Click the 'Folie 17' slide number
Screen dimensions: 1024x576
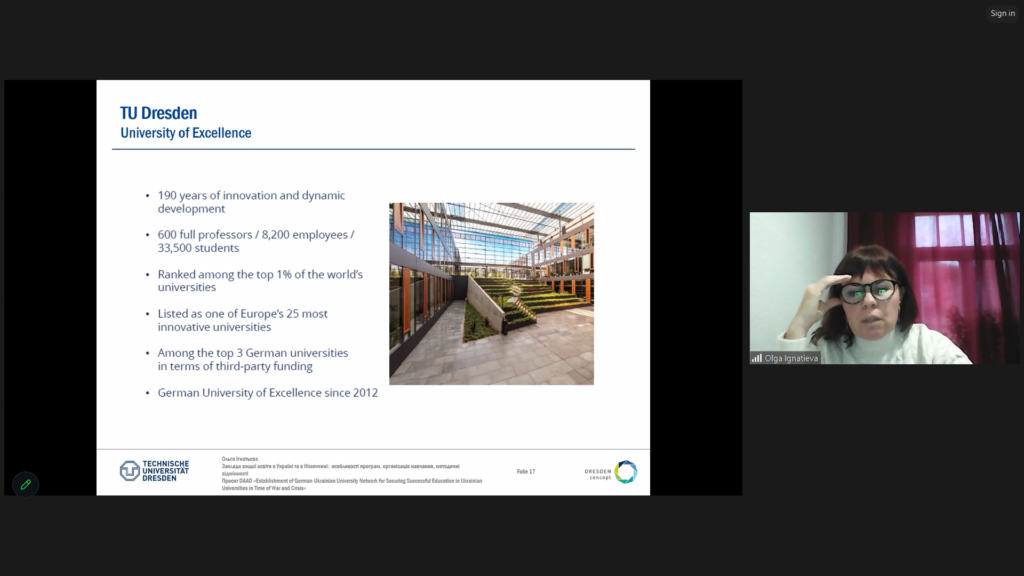click(x=526, y=472)
